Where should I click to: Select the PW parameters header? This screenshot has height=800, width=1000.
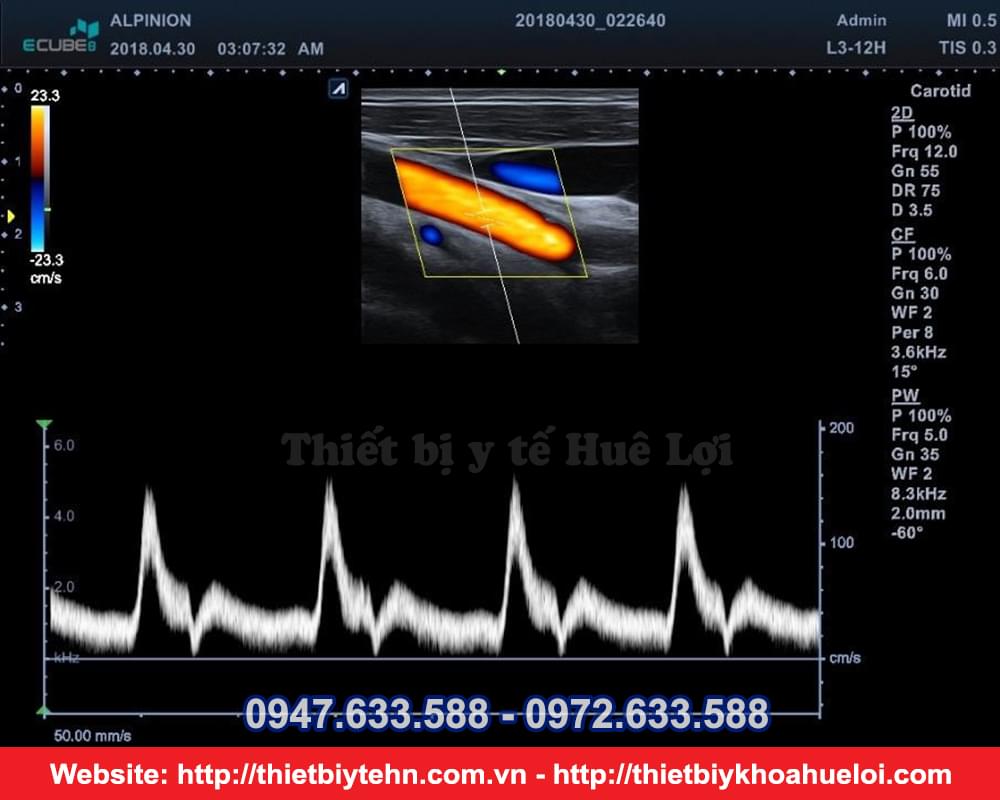(904, 396)
